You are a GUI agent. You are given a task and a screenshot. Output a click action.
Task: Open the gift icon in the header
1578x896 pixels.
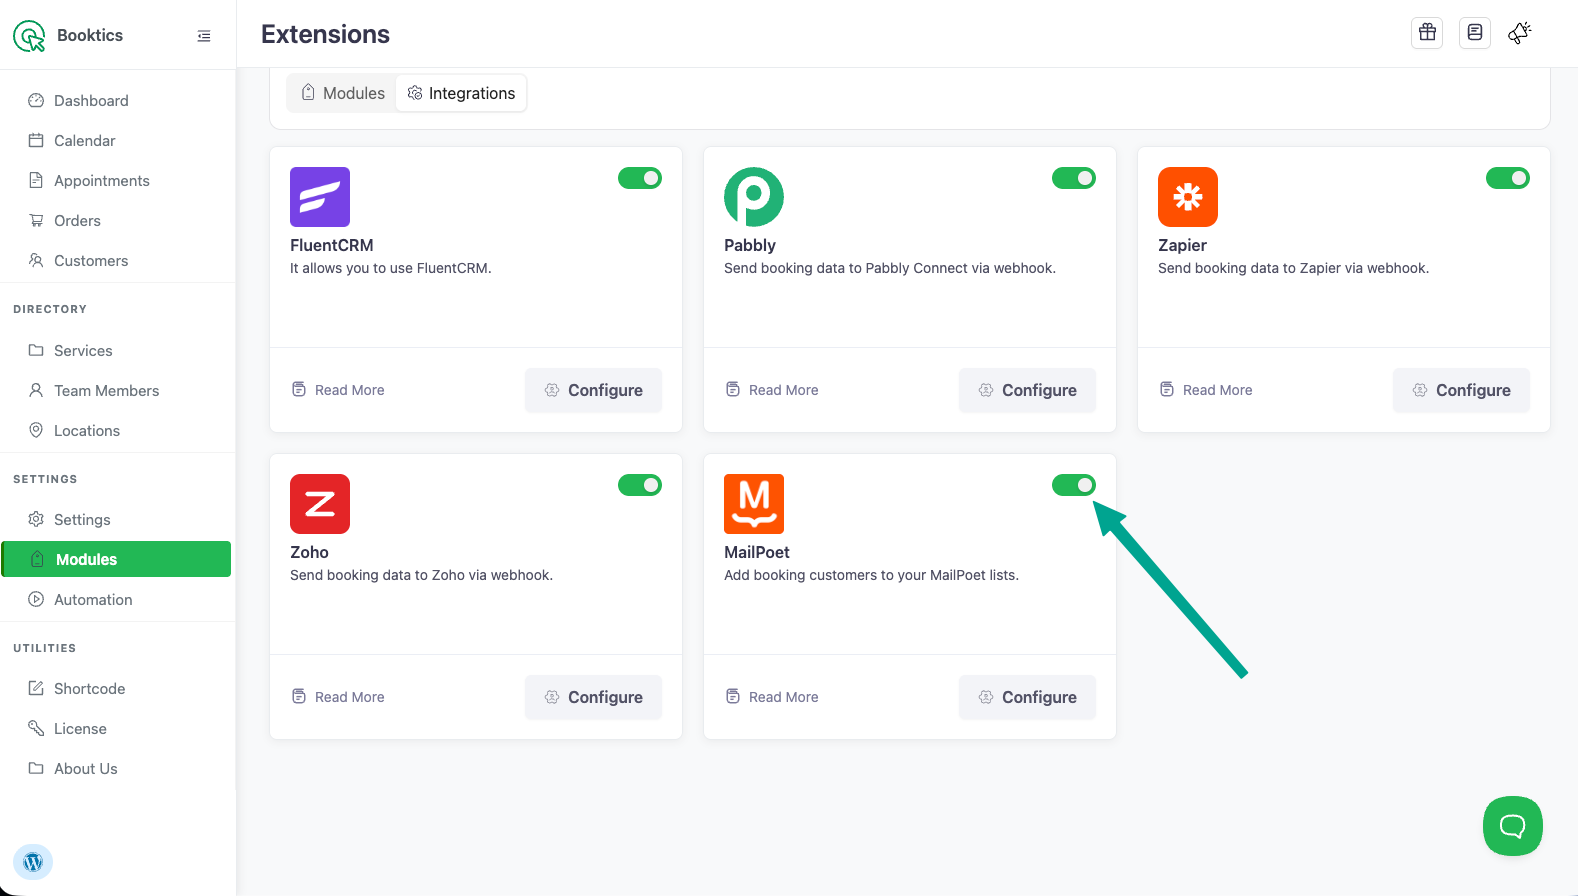[1427, 33]
